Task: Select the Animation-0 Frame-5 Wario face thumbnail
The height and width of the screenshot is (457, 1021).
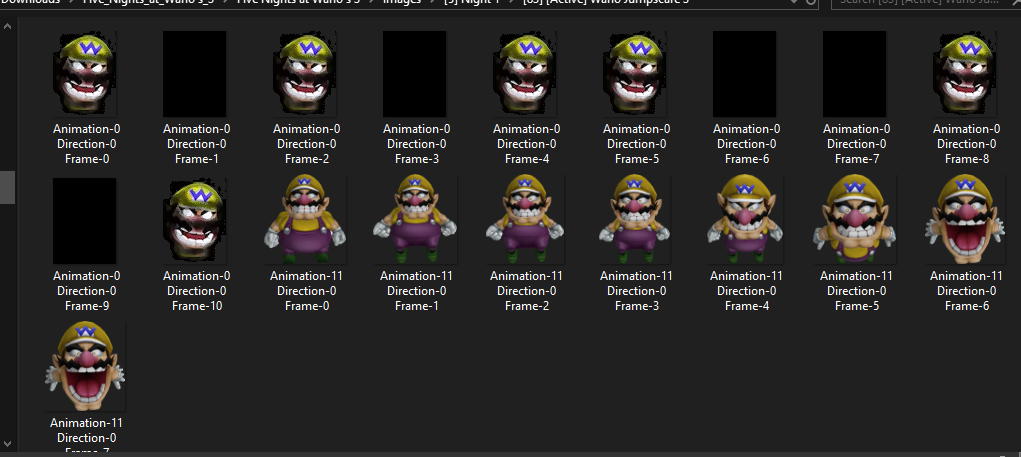Action: [635, 74]
